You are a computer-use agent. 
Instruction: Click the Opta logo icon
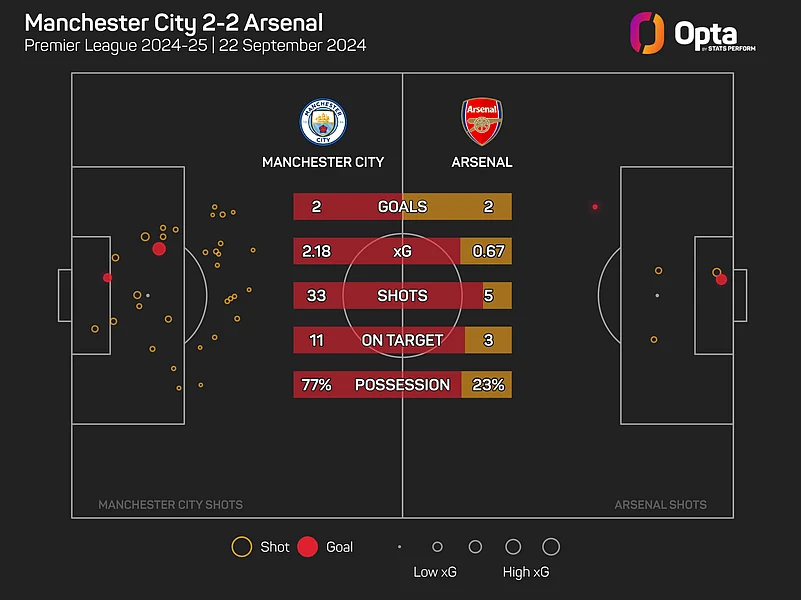[x=647, y=33]
